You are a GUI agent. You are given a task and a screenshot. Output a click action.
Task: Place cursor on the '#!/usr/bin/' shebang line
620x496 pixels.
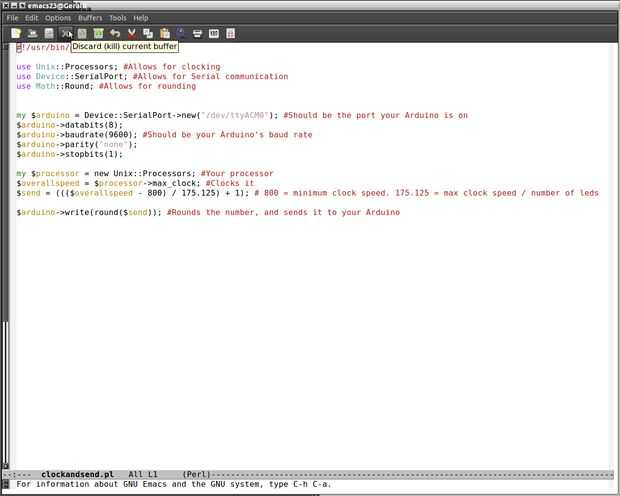click(43, 47)
